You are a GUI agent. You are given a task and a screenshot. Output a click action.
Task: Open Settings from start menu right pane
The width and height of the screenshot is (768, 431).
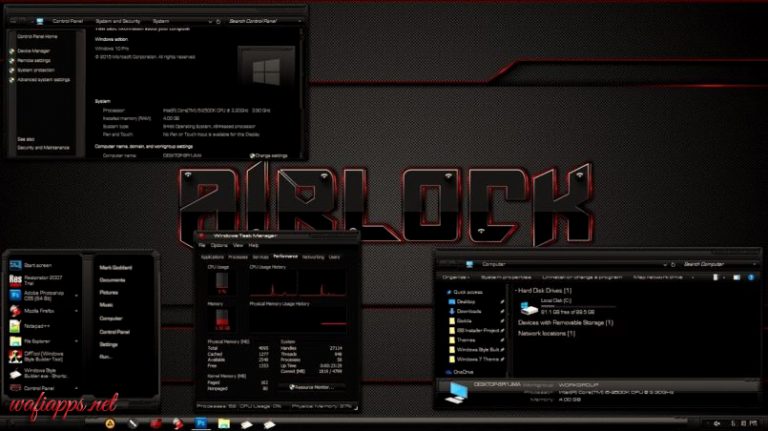pos(109,344)
